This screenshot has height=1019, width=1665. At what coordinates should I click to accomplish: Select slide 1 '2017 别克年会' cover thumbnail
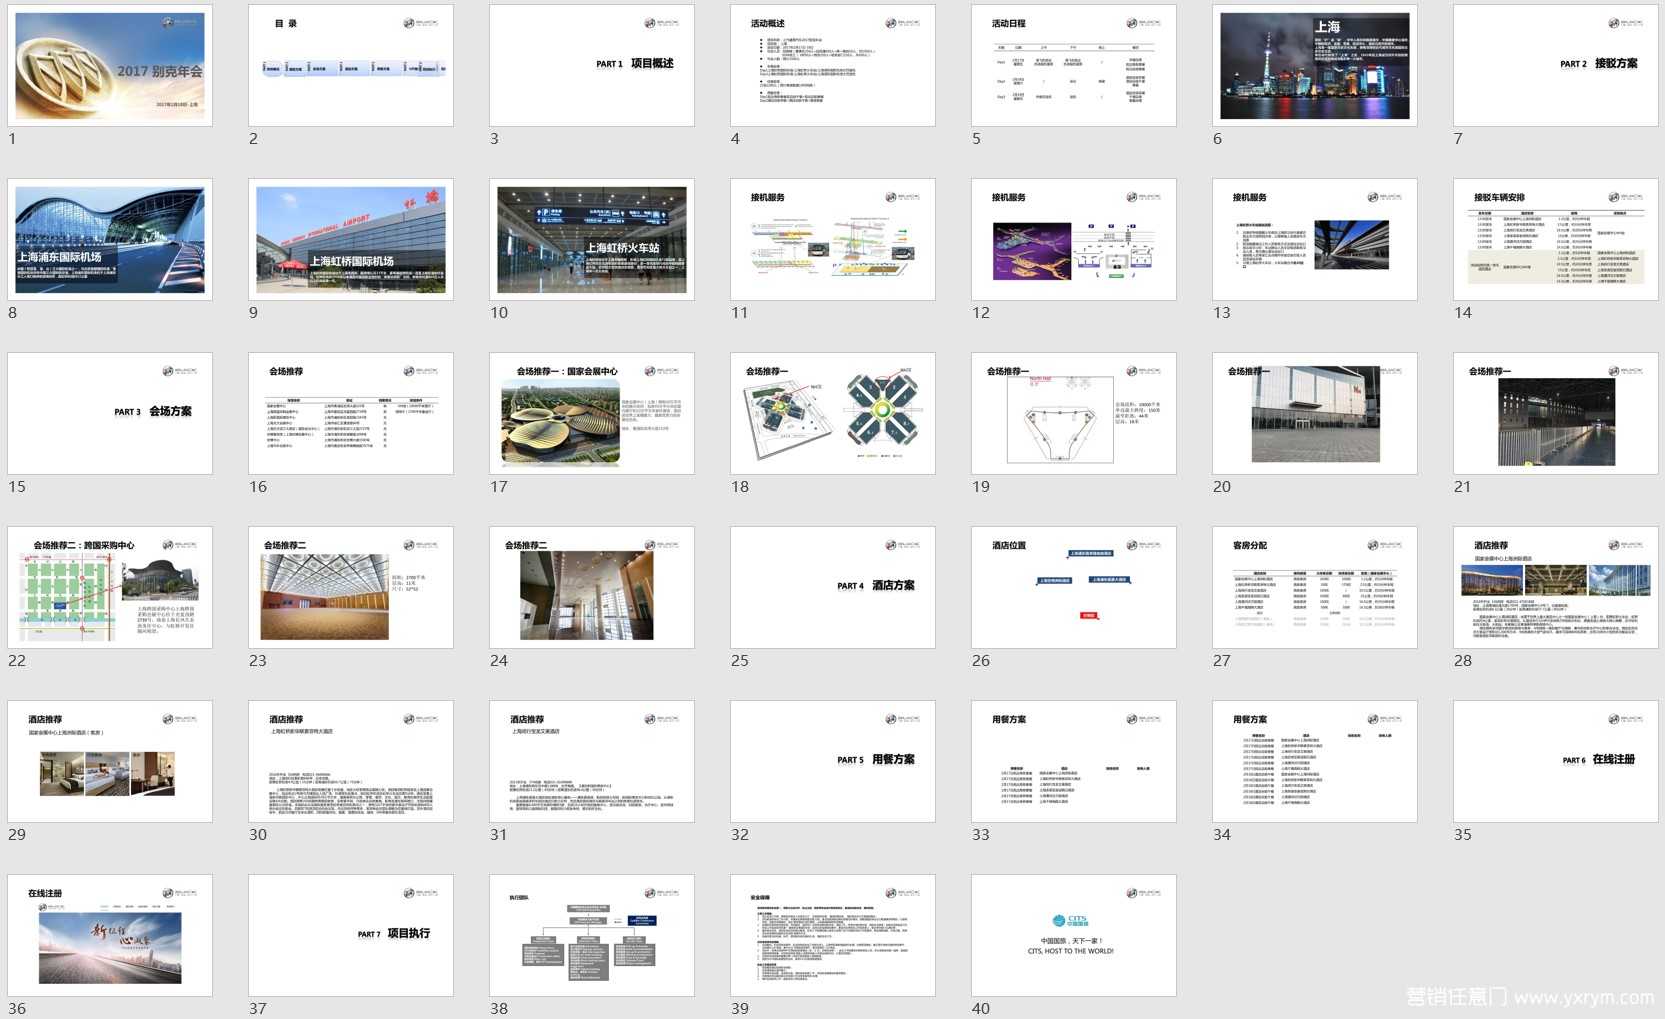110,65
